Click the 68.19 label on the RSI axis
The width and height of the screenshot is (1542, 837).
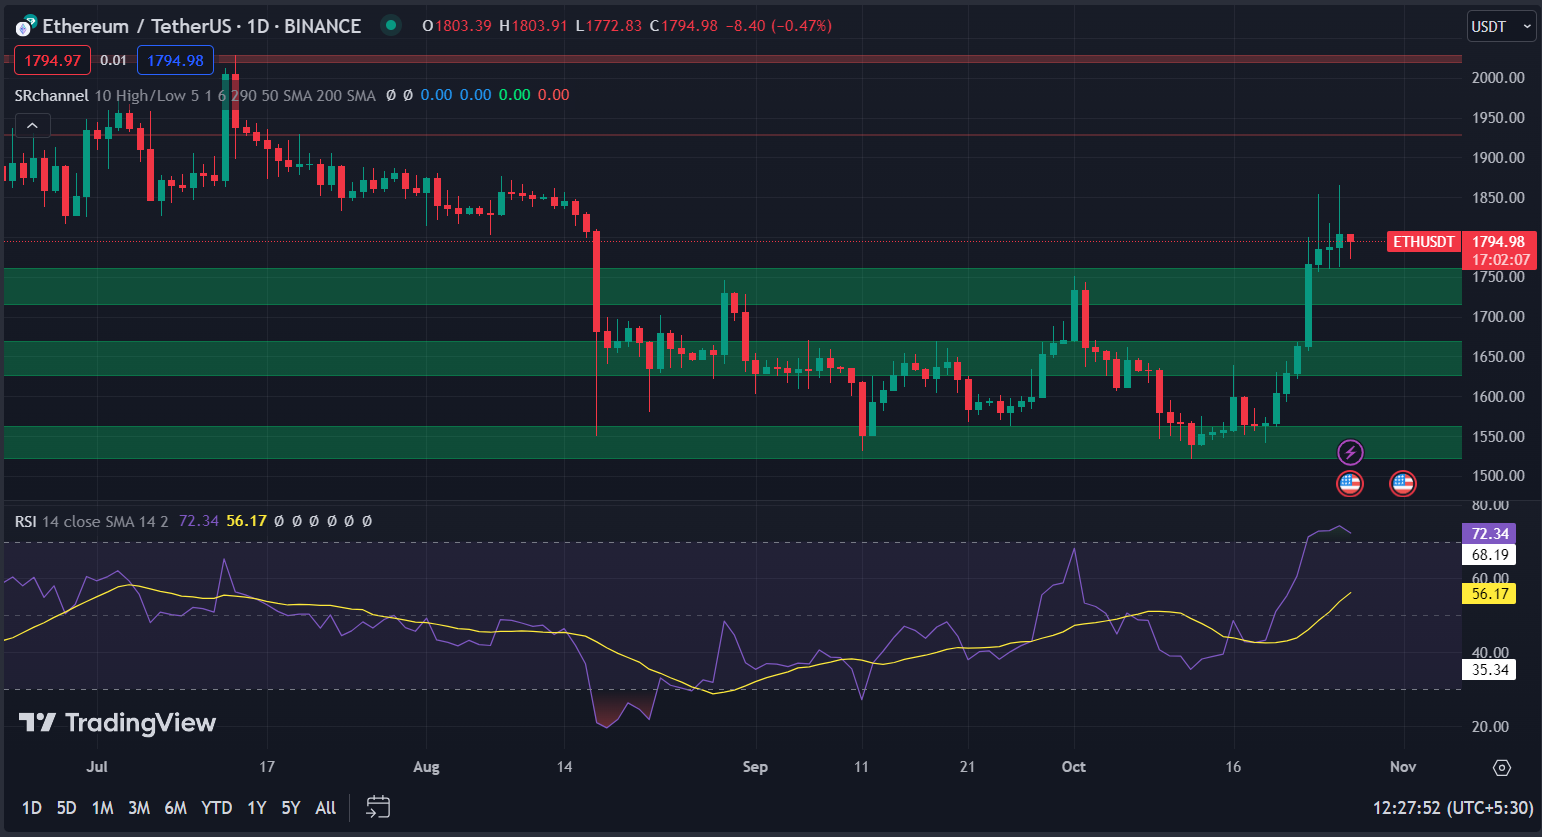click(1490, 555)
